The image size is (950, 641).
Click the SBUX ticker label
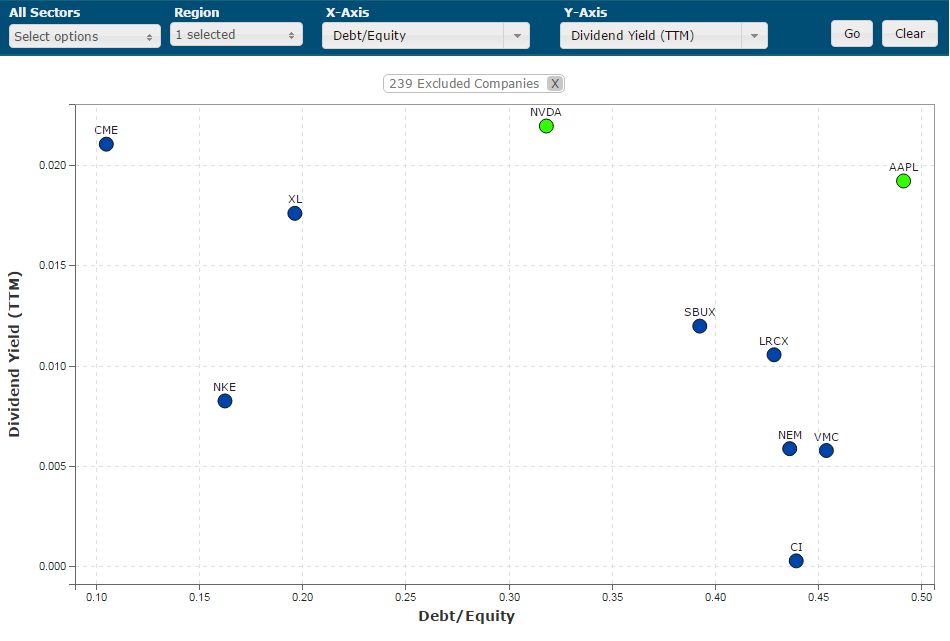tap(700, 312)
